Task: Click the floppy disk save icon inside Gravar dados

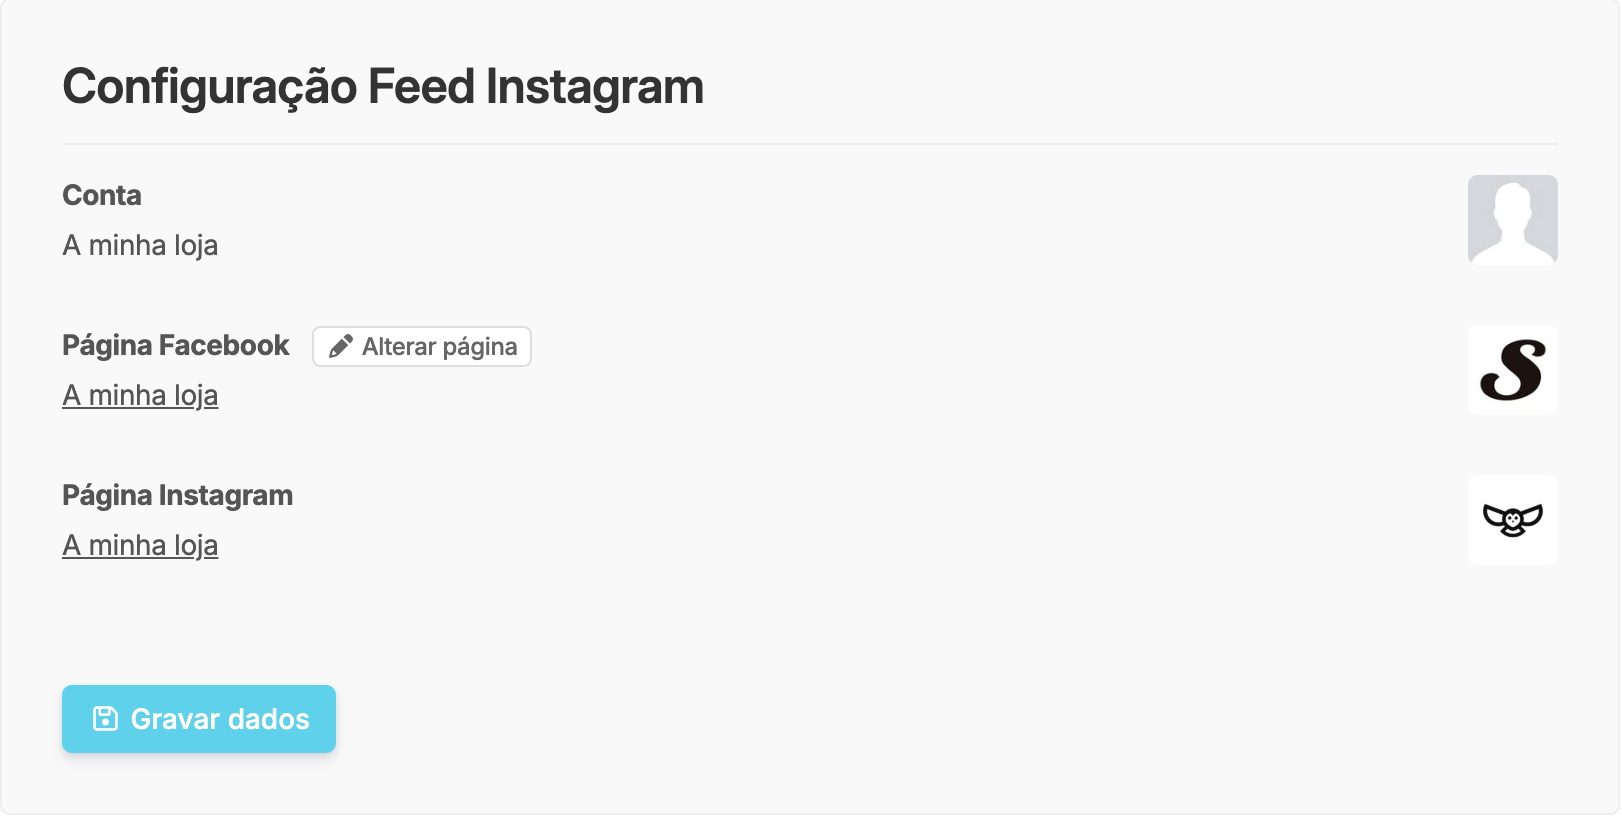Action: (107, 718)
